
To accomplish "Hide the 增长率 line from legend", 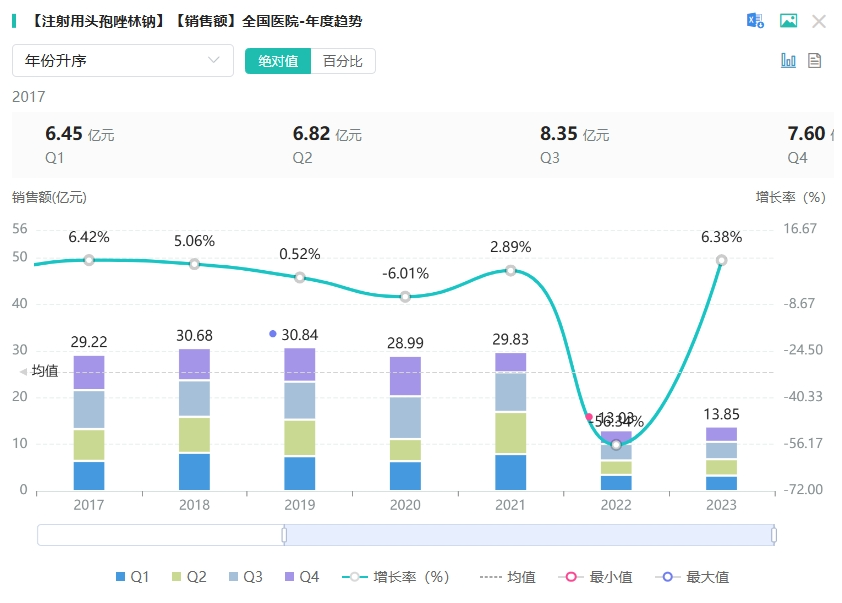I will 396,577.
